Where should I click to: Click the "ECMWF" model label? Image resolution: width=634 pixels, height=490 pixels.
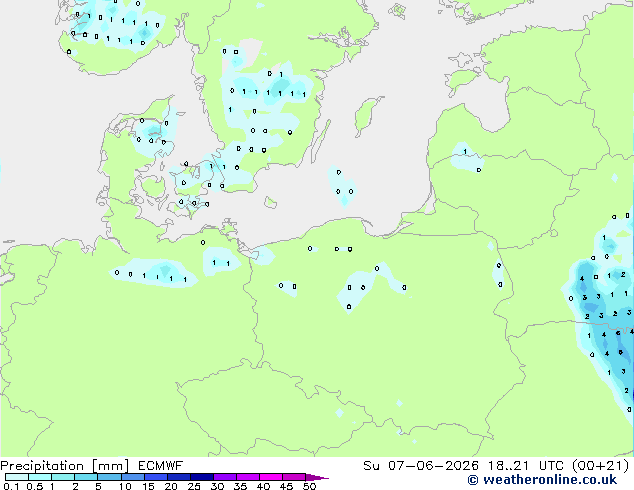pos(160,466)
